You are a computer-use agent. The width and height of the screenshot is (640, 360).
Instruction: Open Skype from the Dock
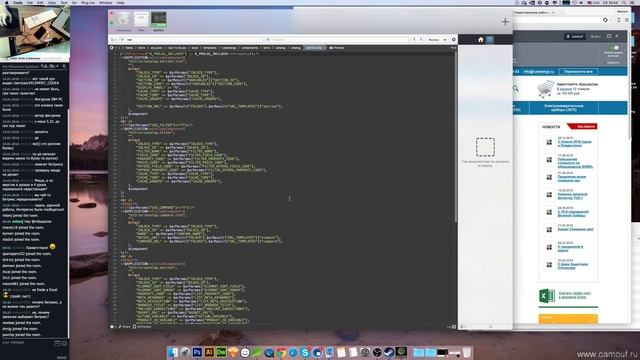(x=305, y=352)
